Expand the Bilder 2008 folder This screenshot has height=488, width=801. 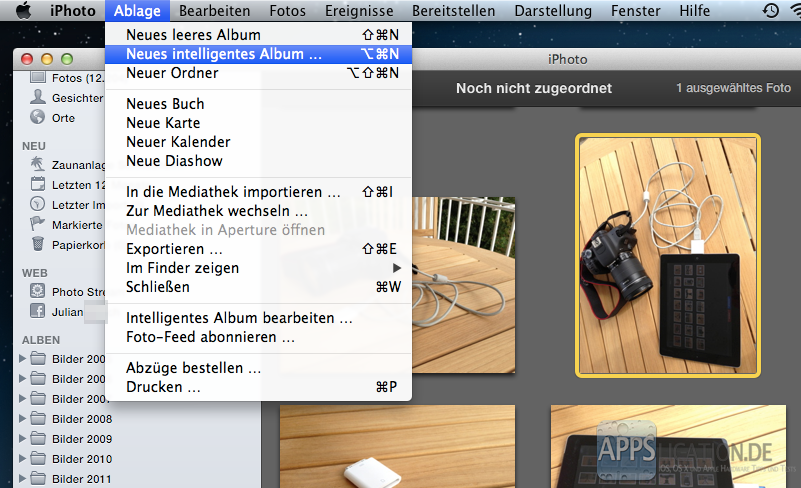point(22,419)
